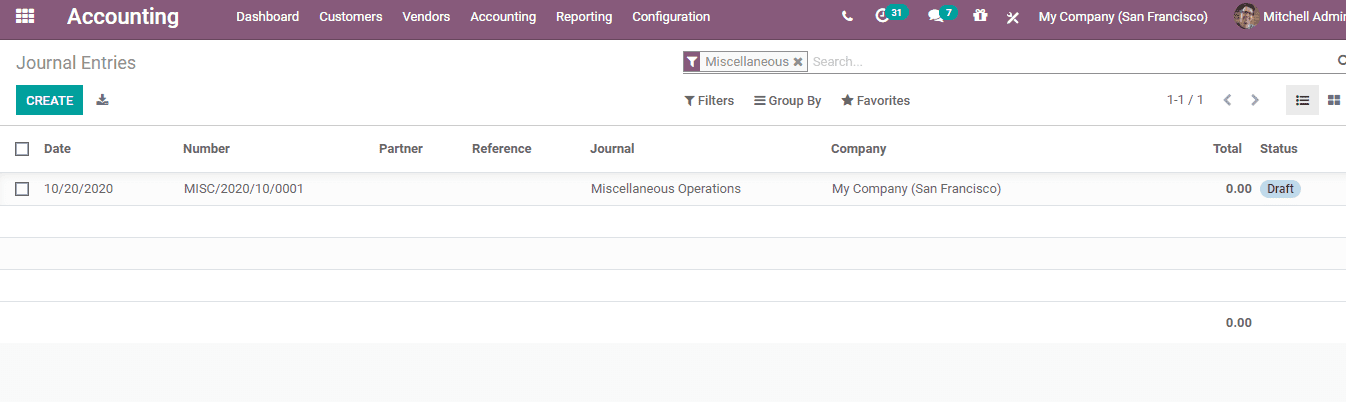The width and height of the screenshot is (1346, 402).
Task: Open the apps grid menu icon
Action: pyautogui.click(x=25, y=16)
